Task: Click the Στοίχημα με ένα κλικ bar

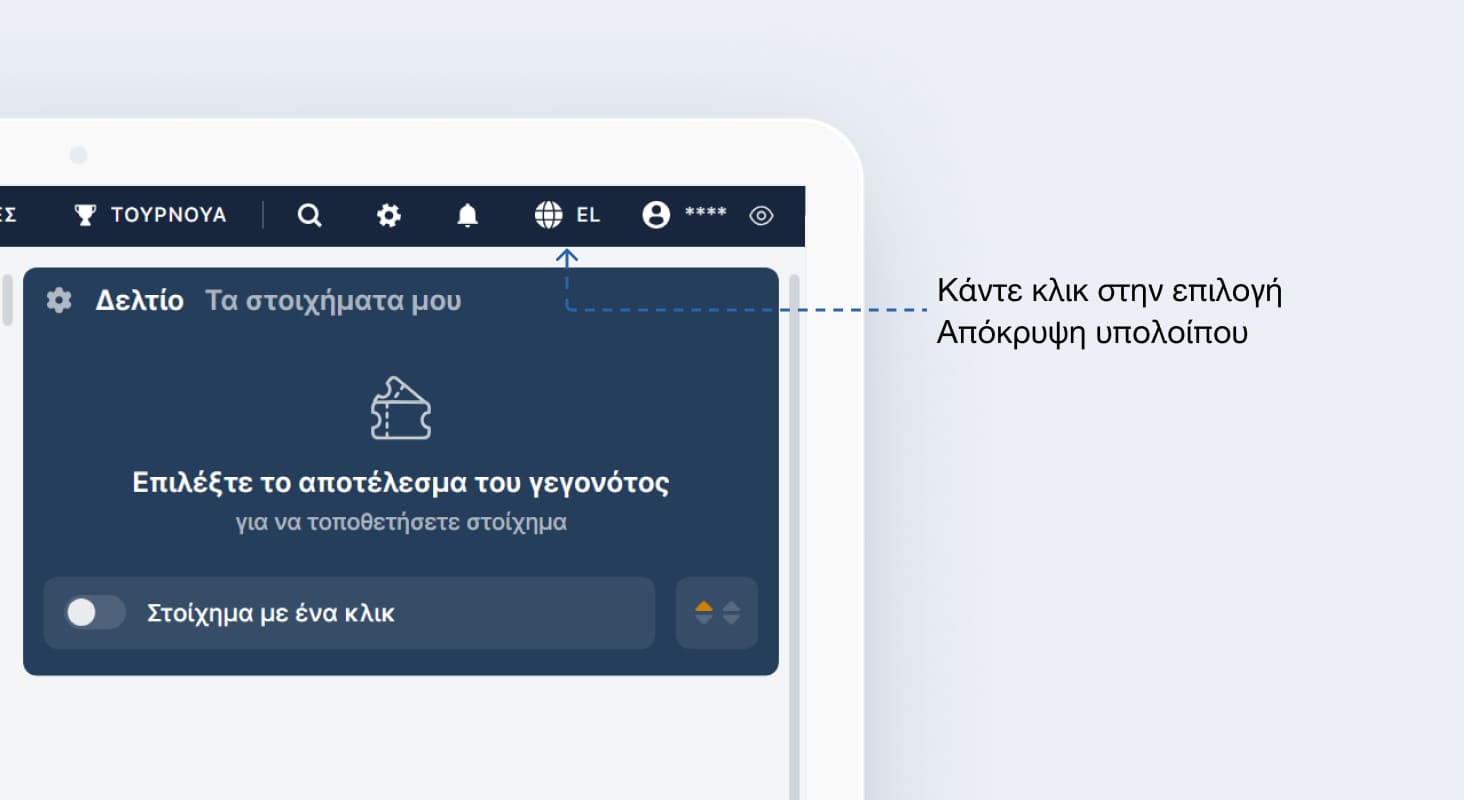Action: point(348,613)
